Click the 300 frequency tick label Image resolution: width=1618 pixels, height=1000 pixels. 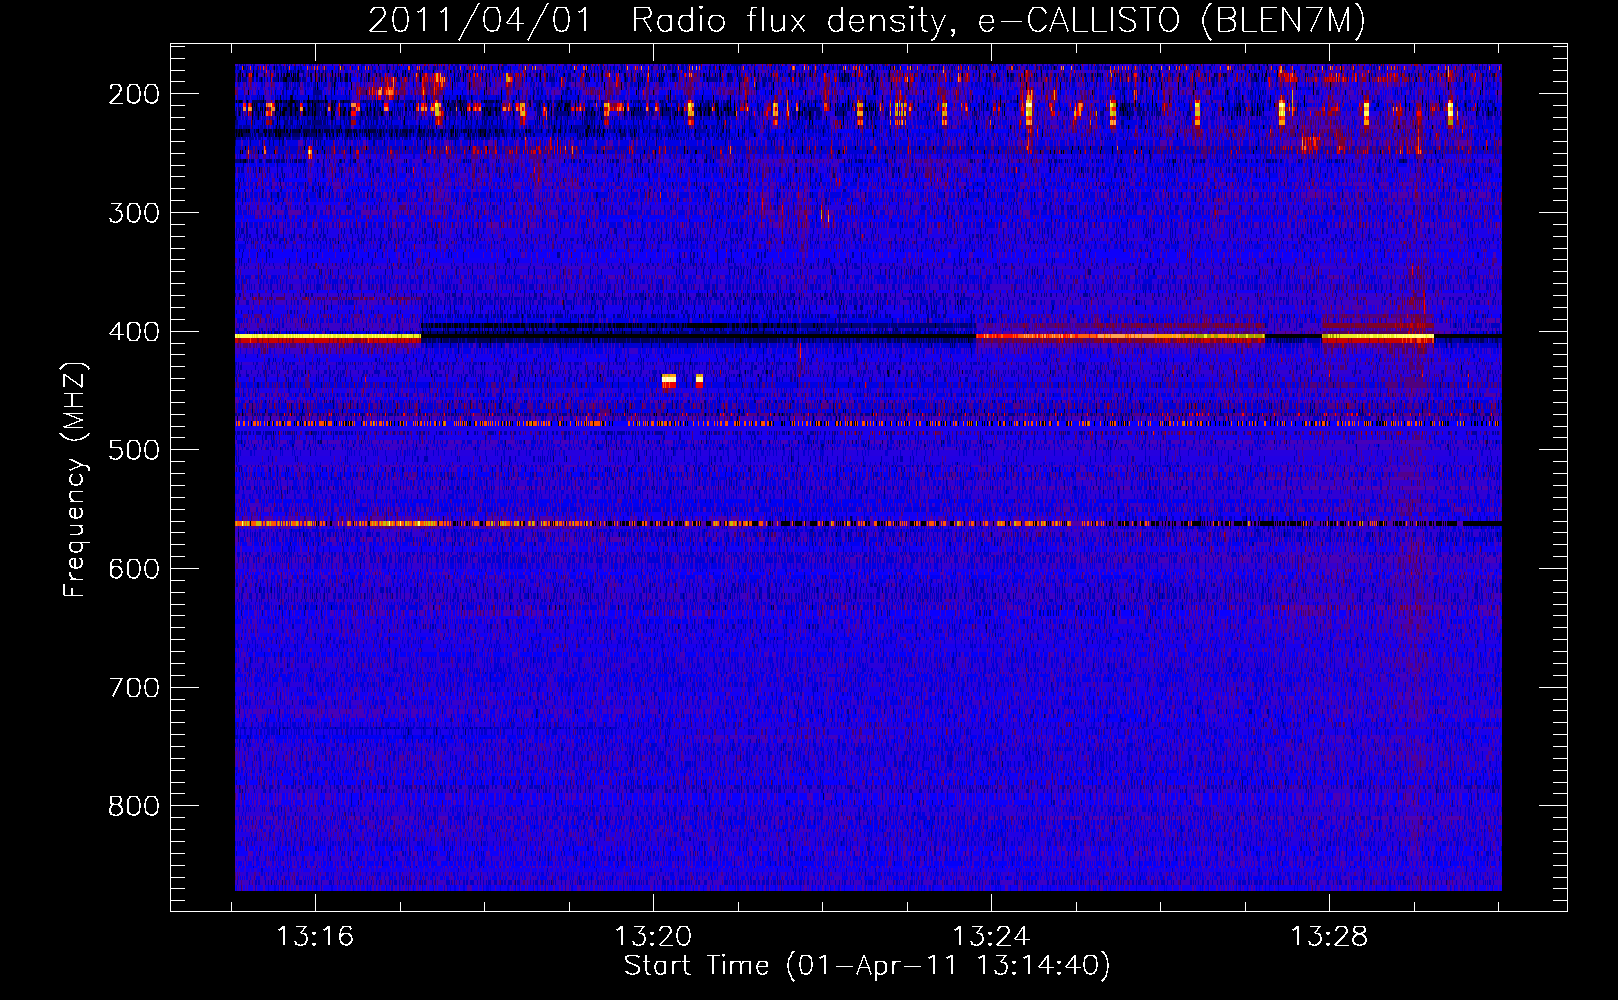tap(134, 213)
